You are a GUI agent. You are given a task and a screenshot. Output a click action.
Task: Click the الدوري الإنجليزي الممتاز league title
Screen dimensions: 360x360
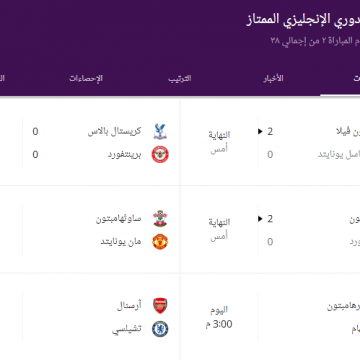[303, 19]
